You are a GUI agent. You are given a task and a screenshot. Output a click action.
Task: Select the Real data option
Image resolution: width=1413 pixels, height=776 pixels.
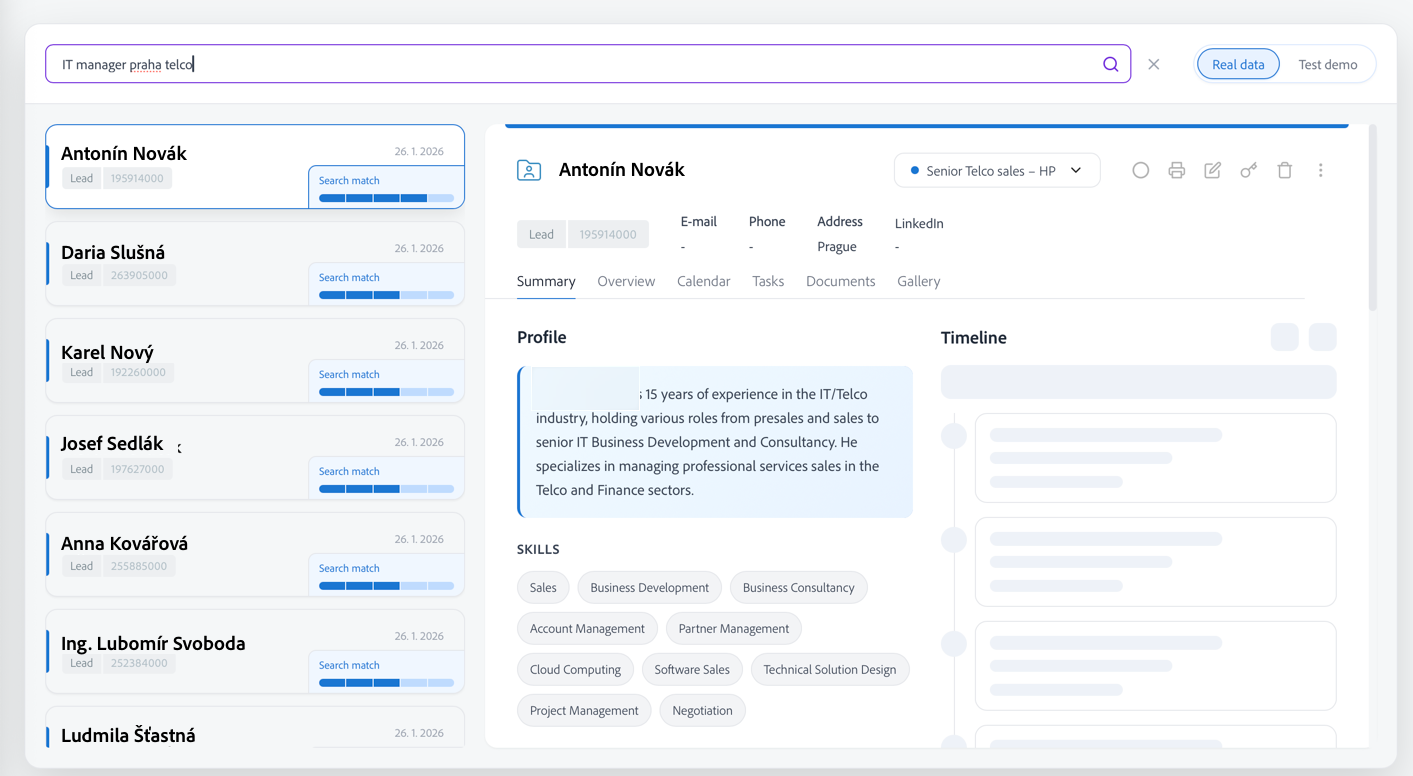1238,63
